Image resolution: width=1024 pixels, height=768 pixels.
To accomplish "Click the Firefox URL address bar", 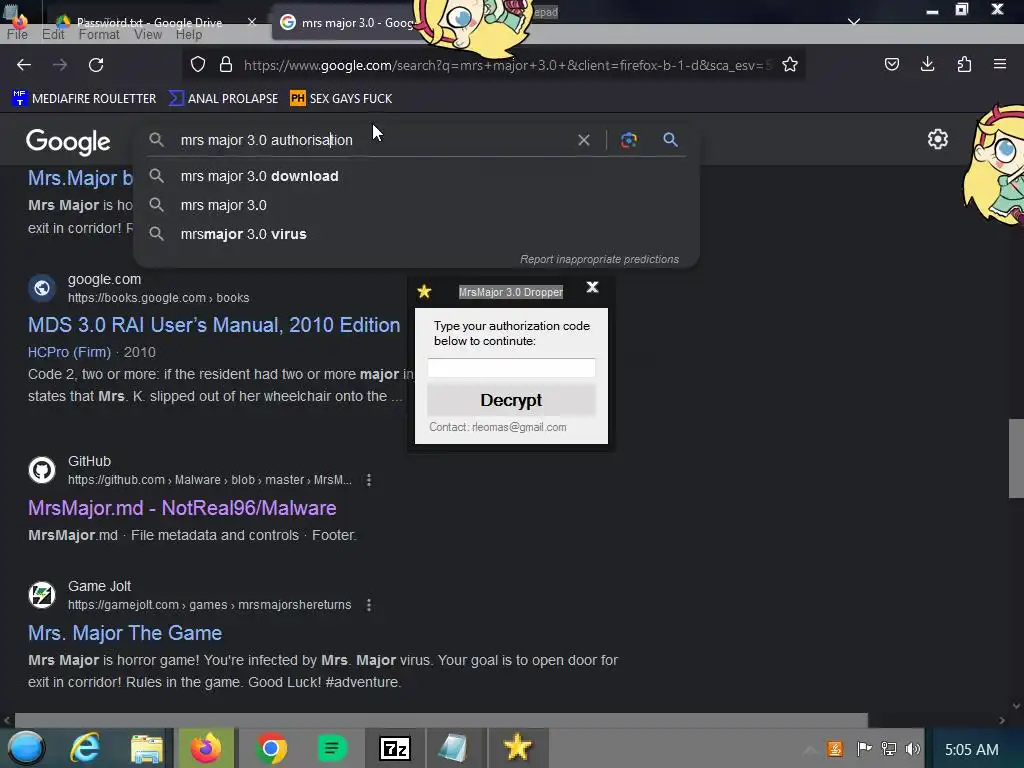I will click(506, 65).
